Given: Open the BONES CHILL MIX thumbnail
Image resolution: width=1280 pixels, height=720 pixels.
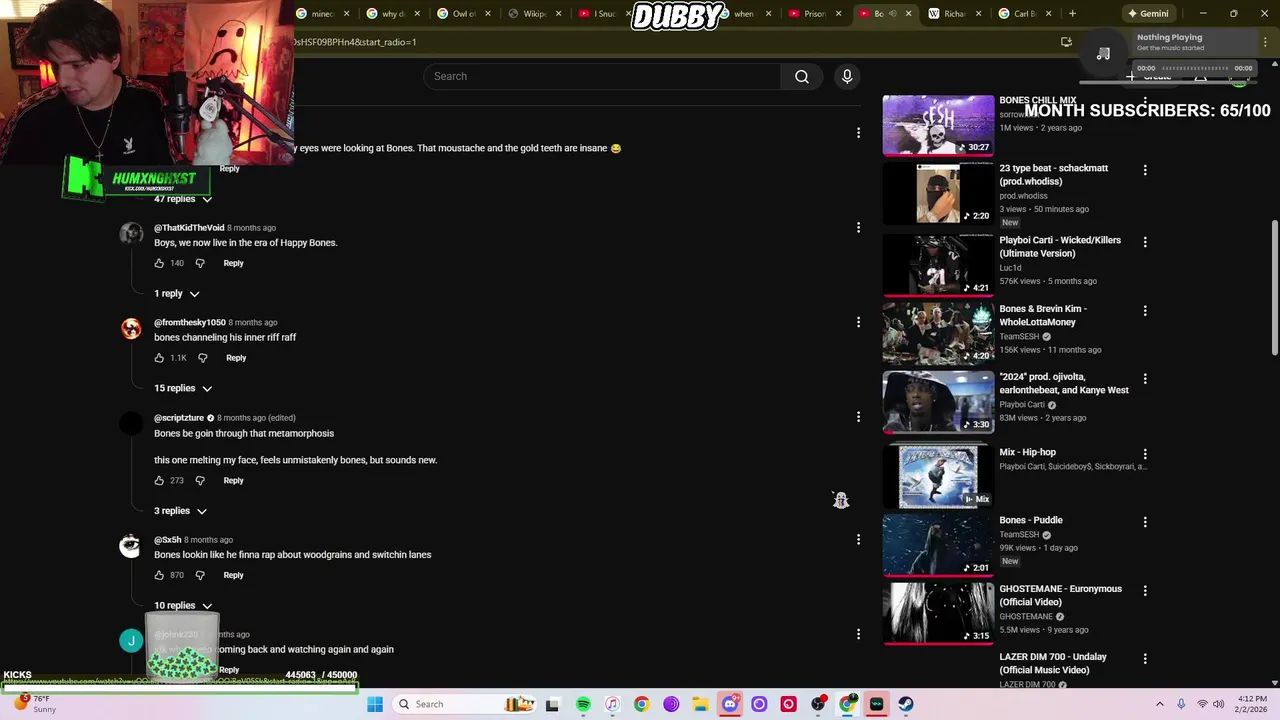Looking at the screenshot, I should (x=938, y=124).
